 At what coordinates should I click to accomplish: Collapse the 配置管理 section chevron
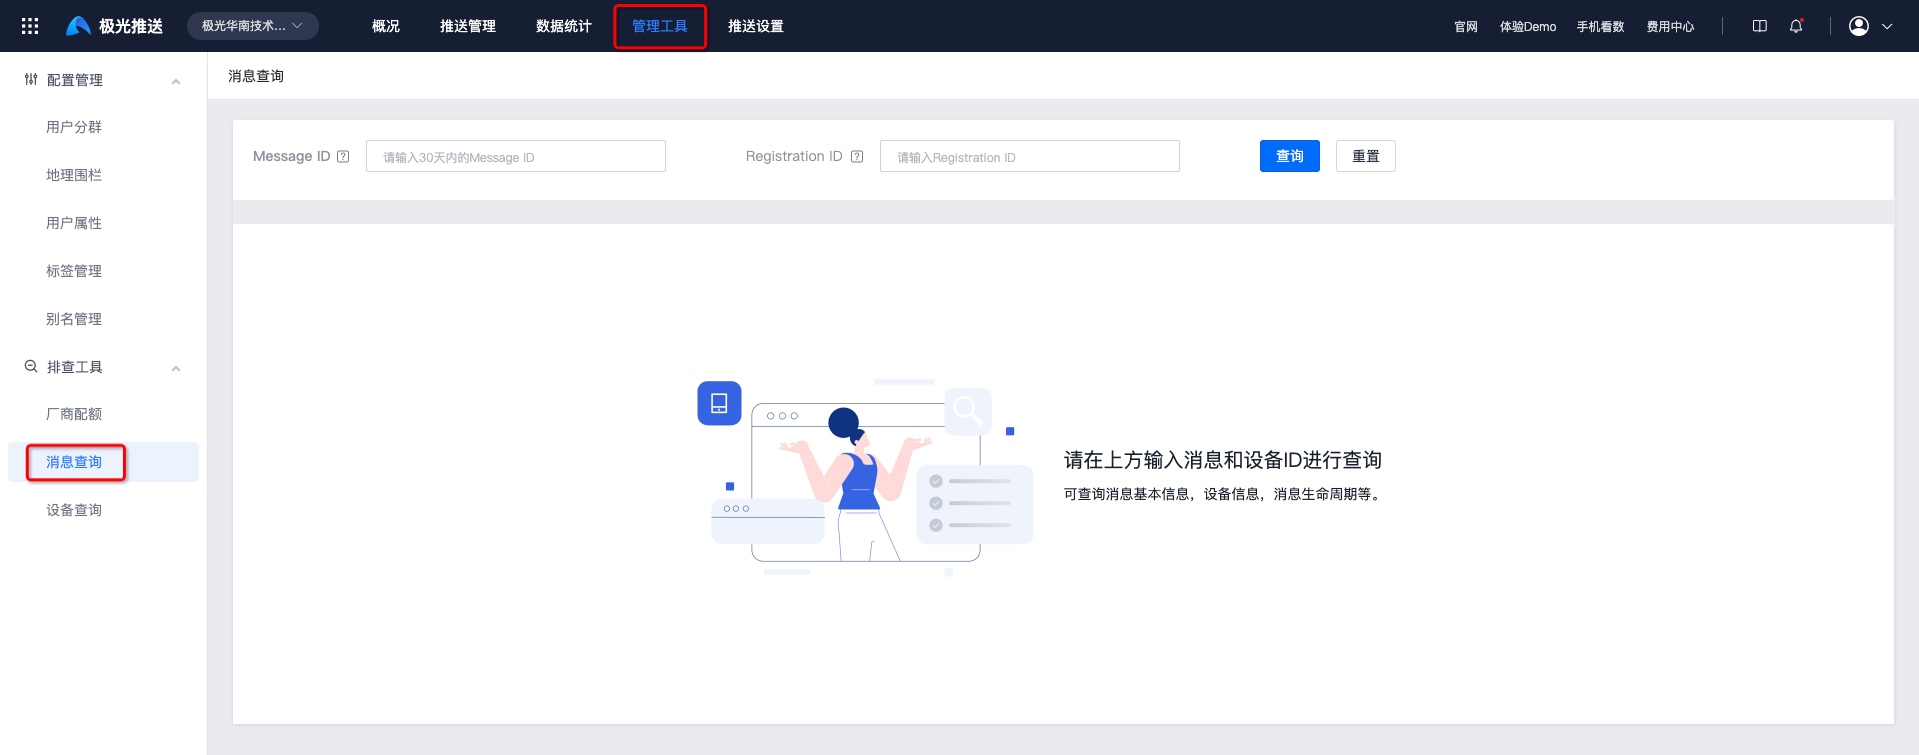pos(176,81)
